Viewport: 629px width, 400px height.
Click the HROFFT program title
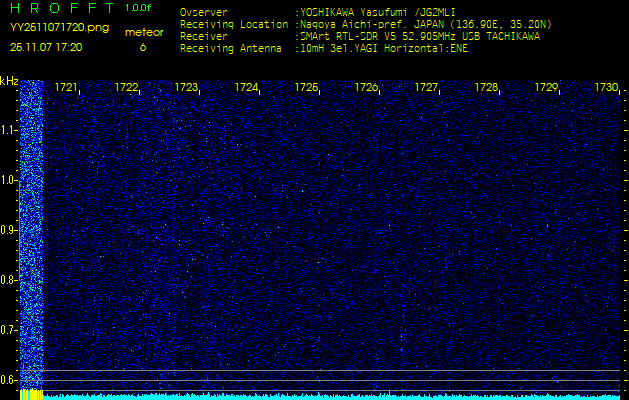[62, 8]
